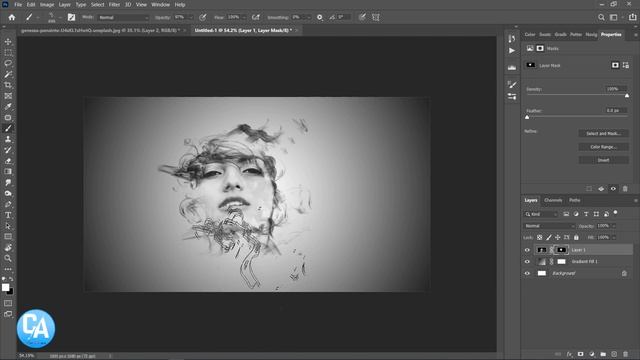Delete layer with Layers panel trash

coord(625,354)
